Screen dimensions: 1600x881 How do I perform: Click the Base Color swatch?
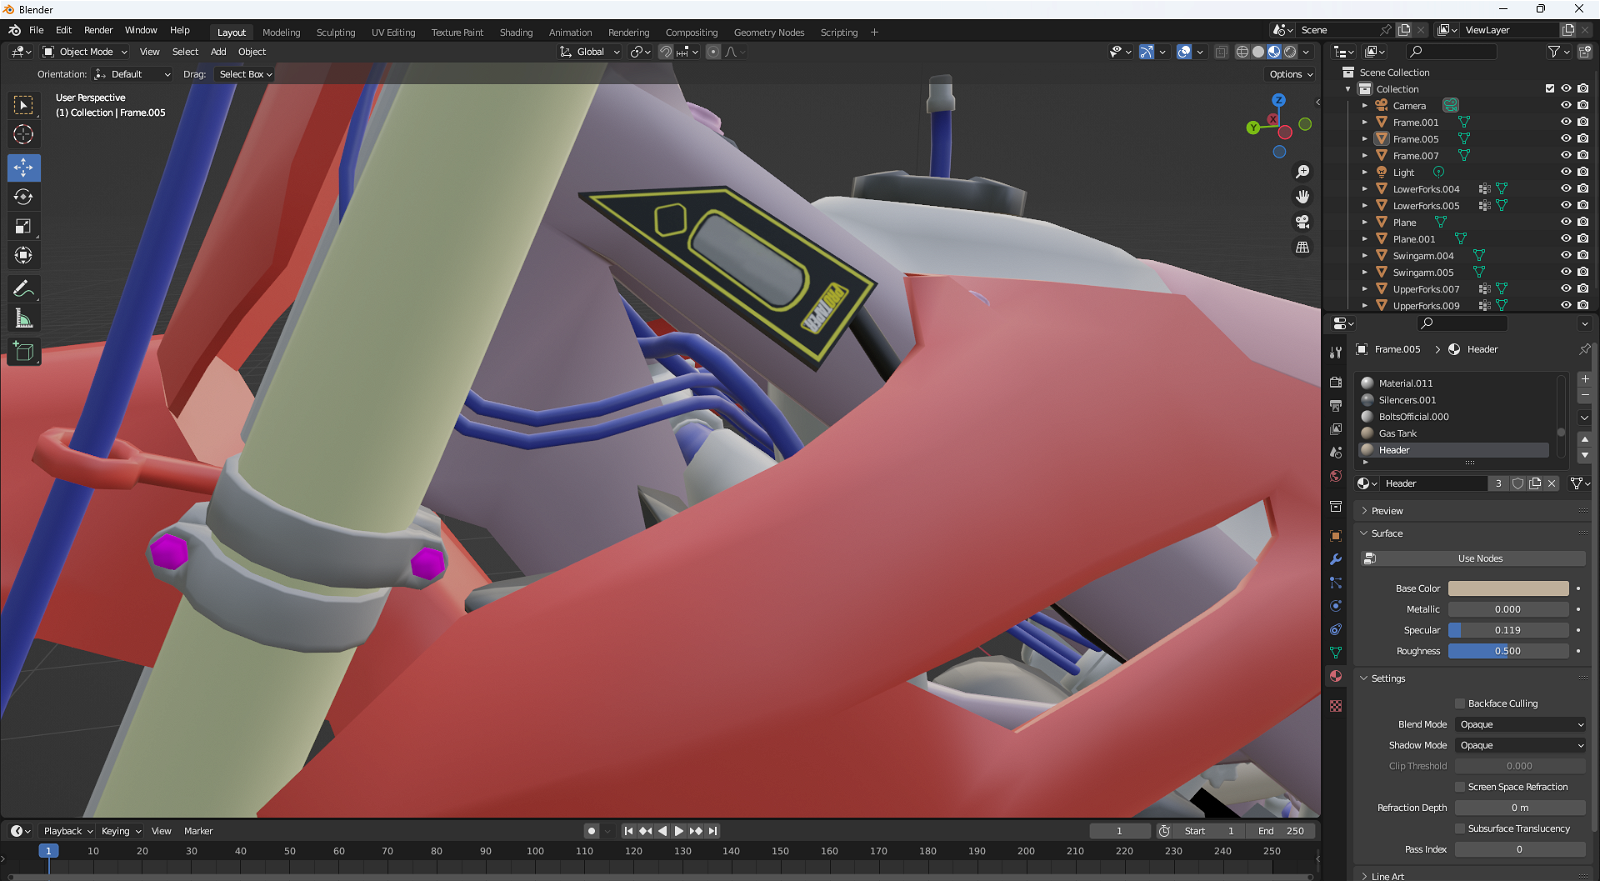(x=1508, y=589)
